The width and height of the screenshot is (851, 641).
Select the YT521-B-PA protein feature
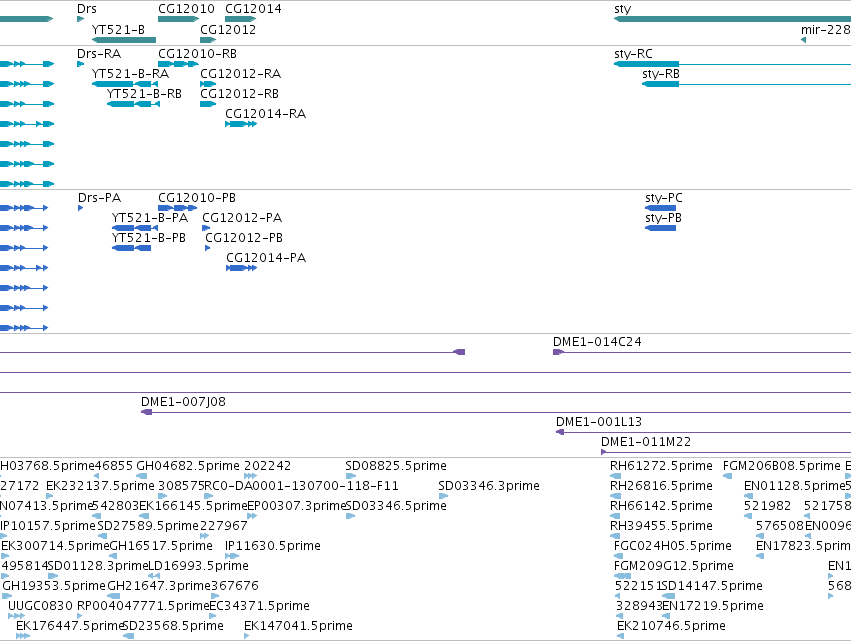tap(135, 228)
